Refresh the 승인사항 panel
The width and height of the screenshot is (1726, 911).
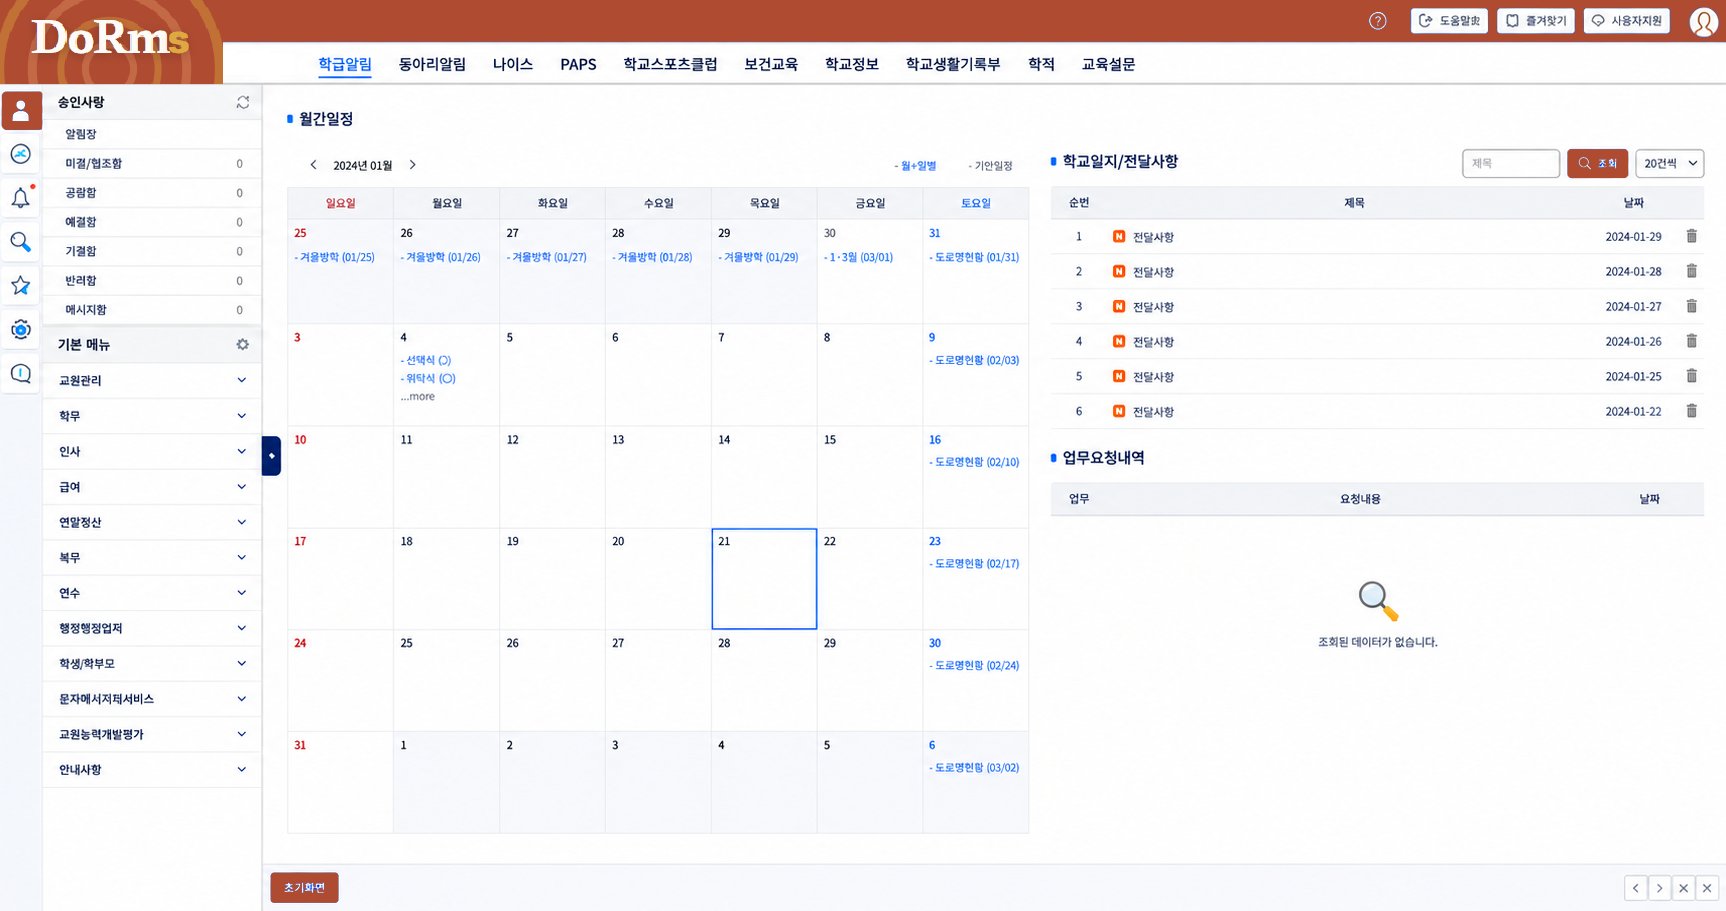coord(243,102)
